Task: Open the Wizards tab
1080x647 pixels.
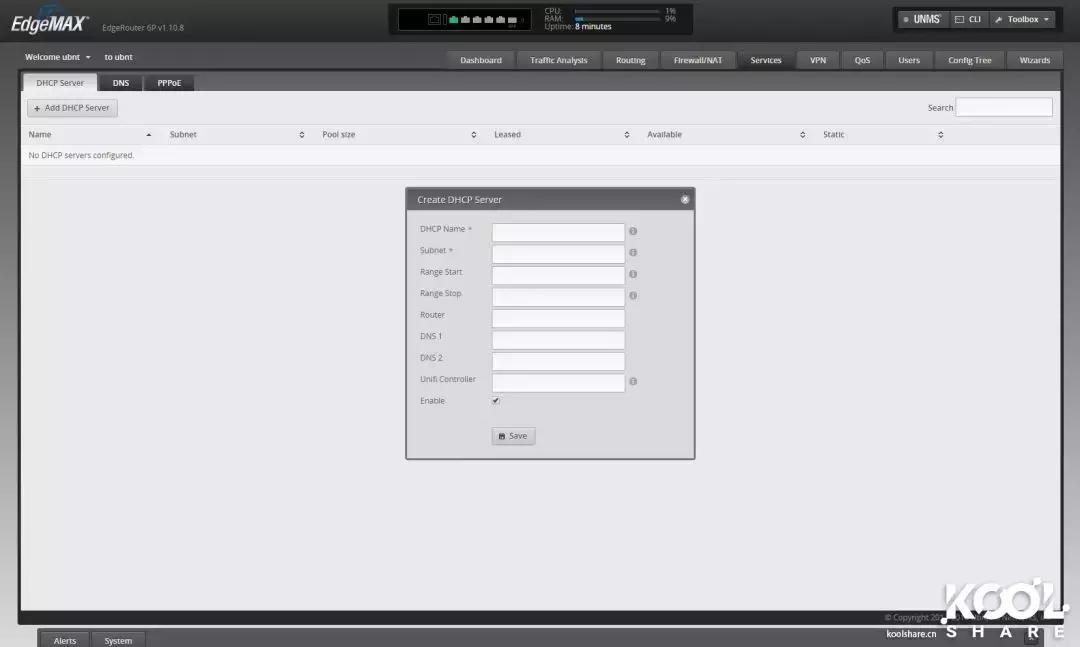Action: point(1035,60)
